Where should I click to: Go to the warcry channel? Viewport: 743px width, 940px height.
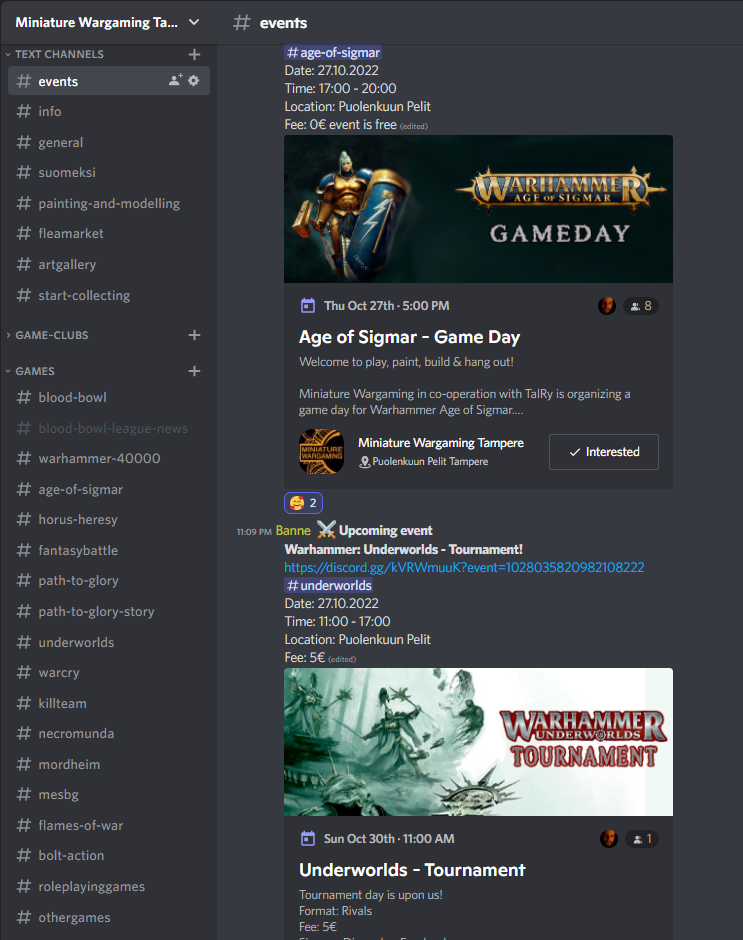109,673
